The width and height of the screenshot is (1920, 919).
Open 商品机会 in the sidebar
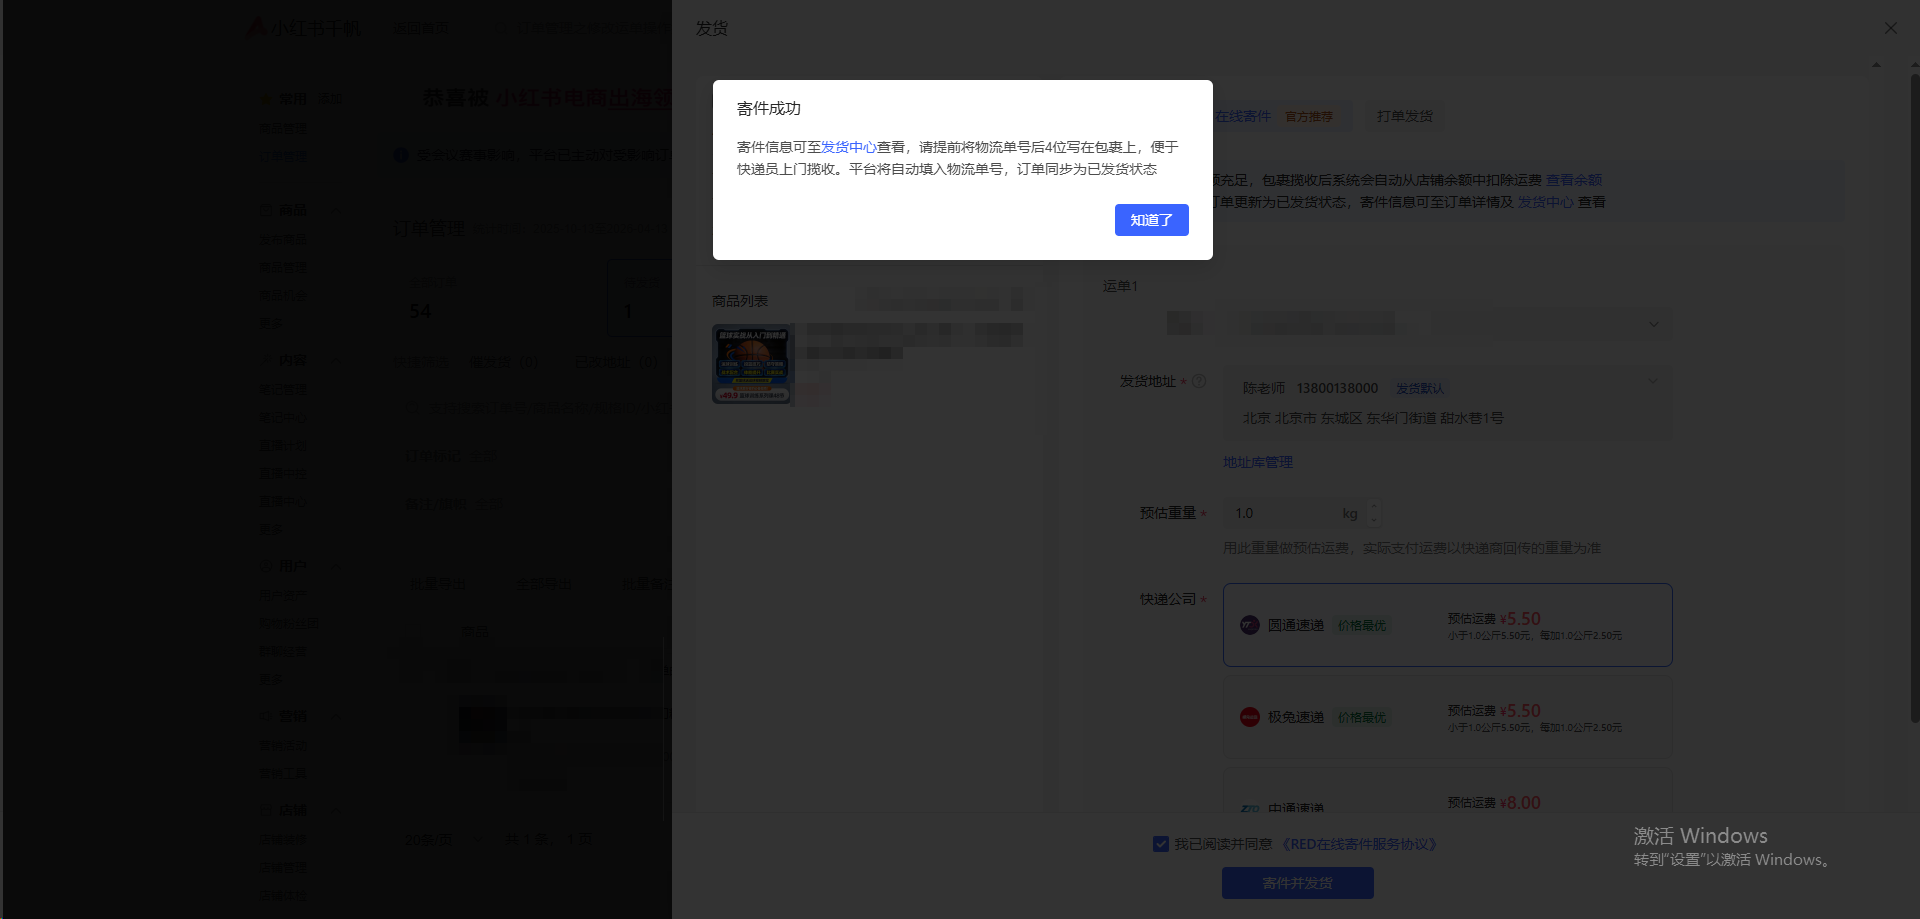283,296
